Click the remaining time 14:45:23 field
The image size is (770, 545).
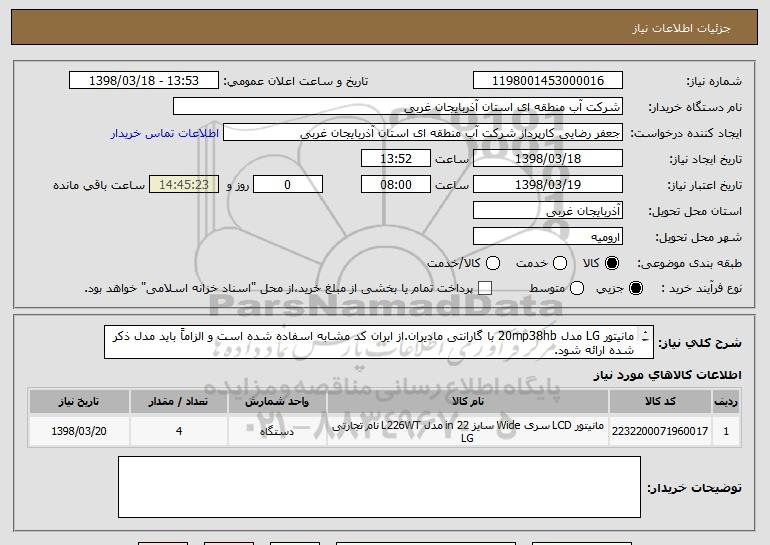point(184,185)
